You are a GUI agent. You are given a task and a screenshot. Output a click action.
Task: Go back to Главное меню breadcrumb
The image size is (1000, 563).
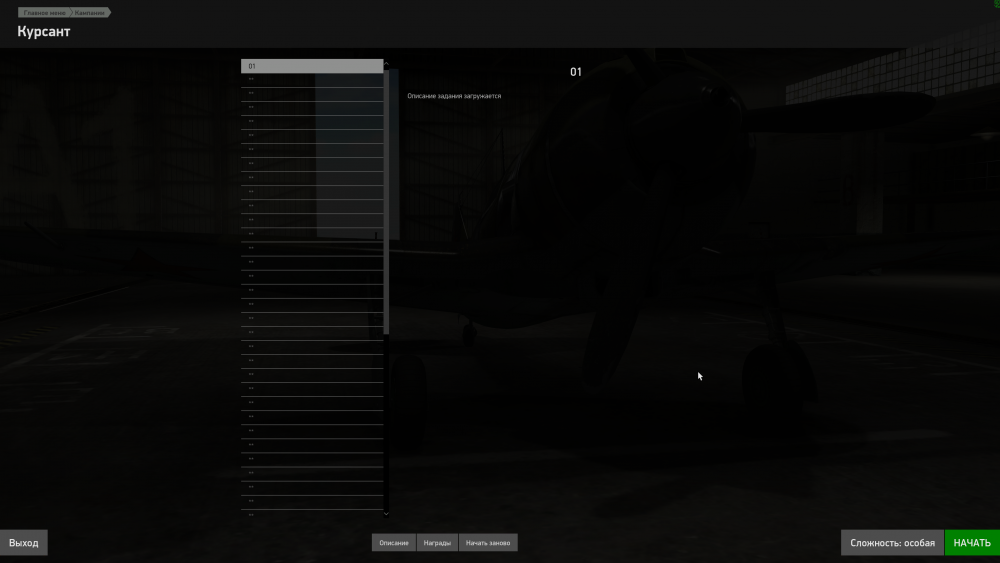point(44,13)
